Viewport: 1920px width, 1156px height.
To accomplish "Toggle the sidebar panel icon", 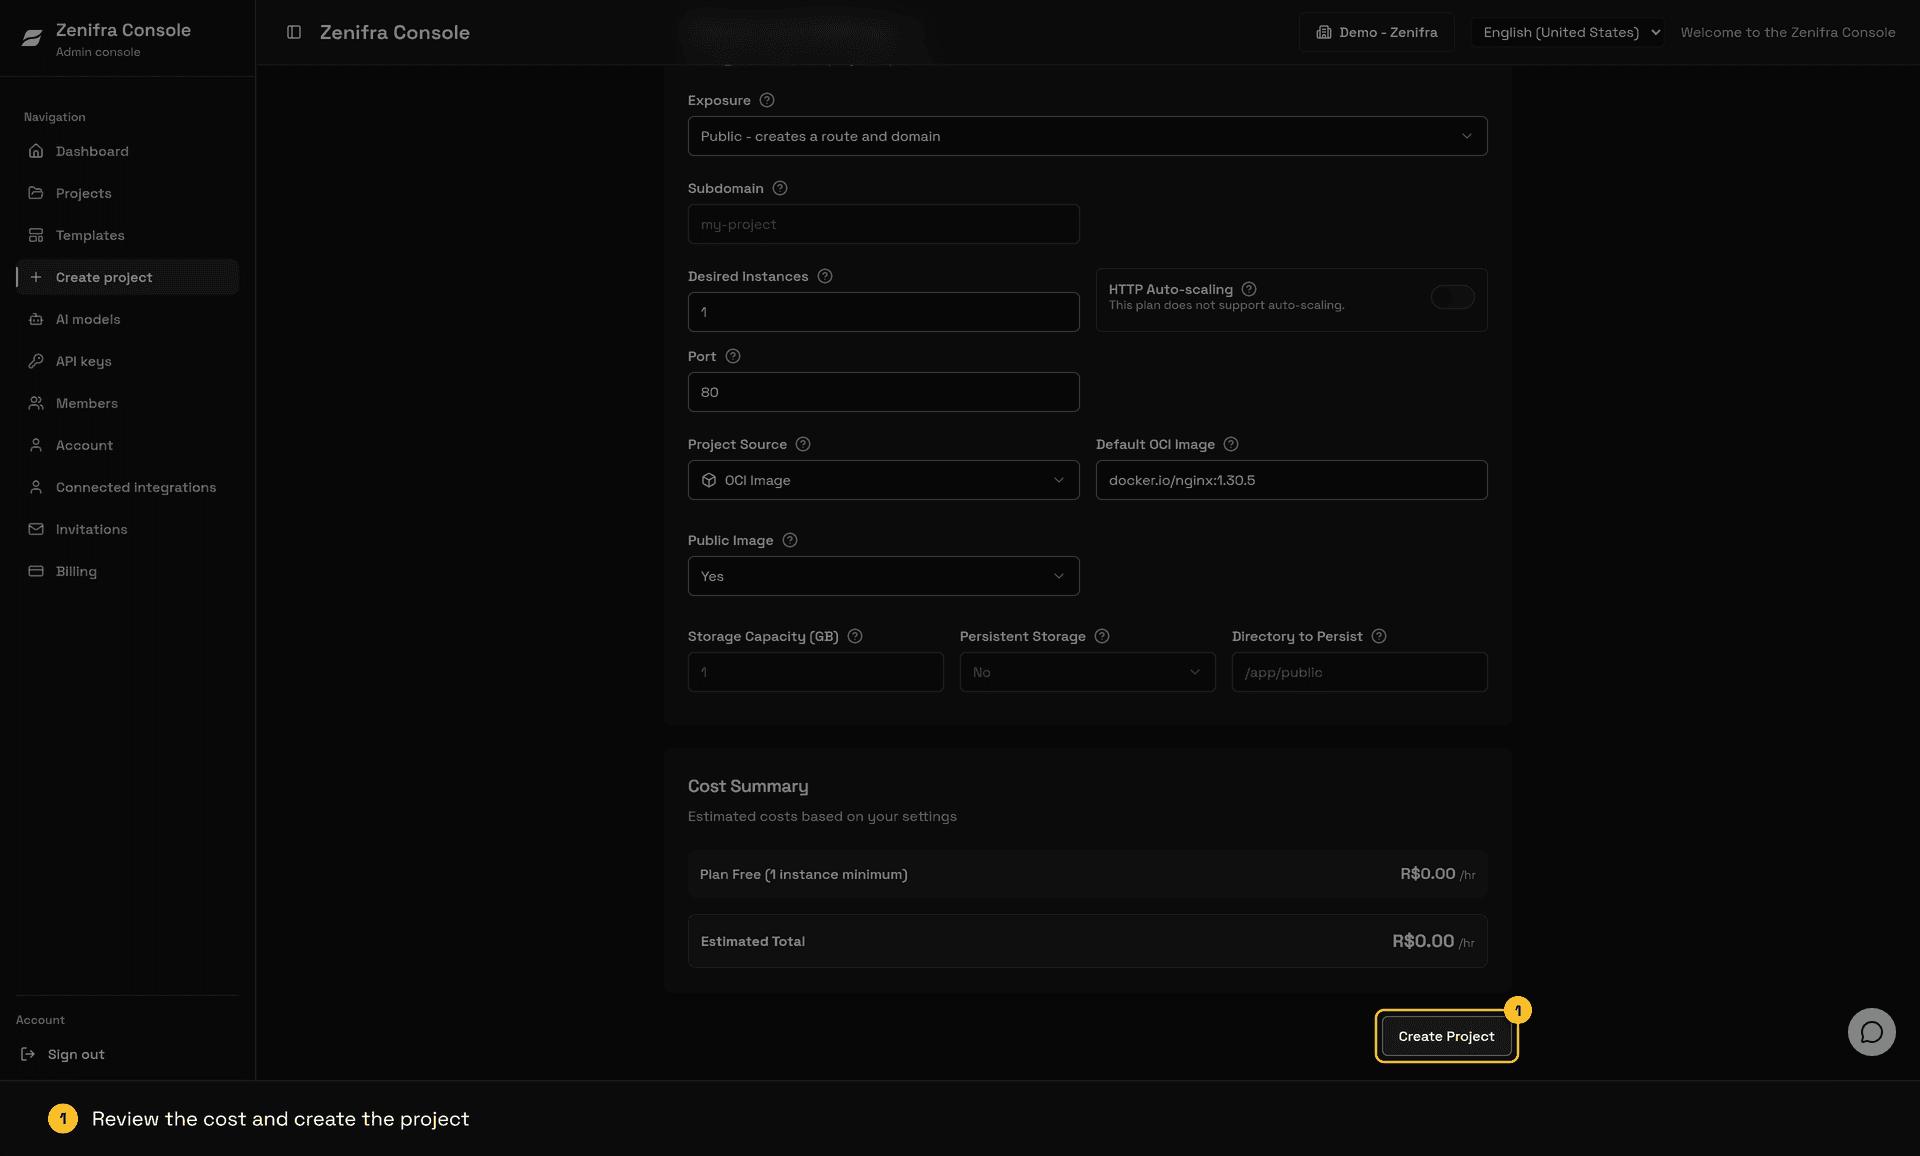I will [294, 32].
